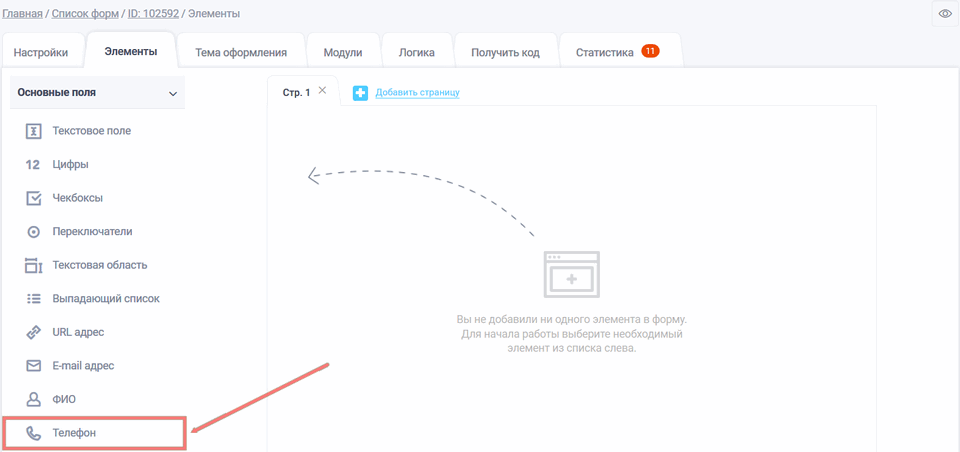
Task: Click the Checkboxes element icon
Action: (x=33, y=198)
